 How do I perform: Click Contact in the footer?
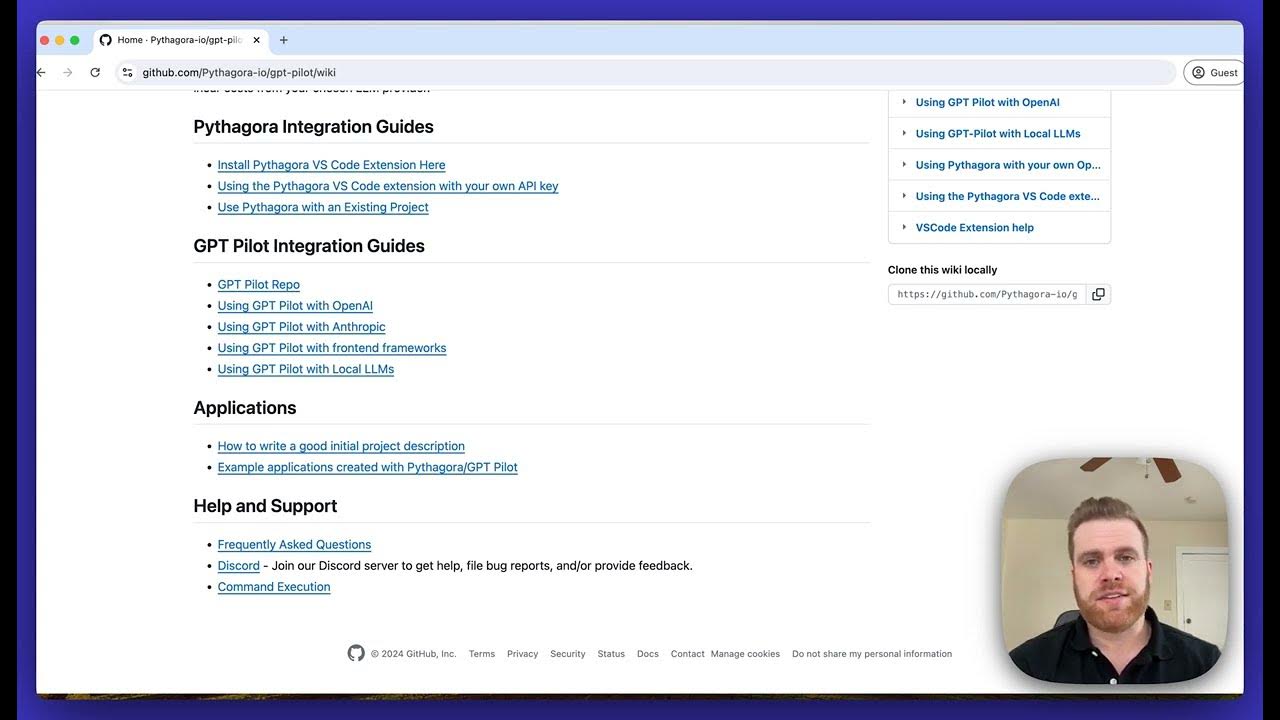pos(687,654)
